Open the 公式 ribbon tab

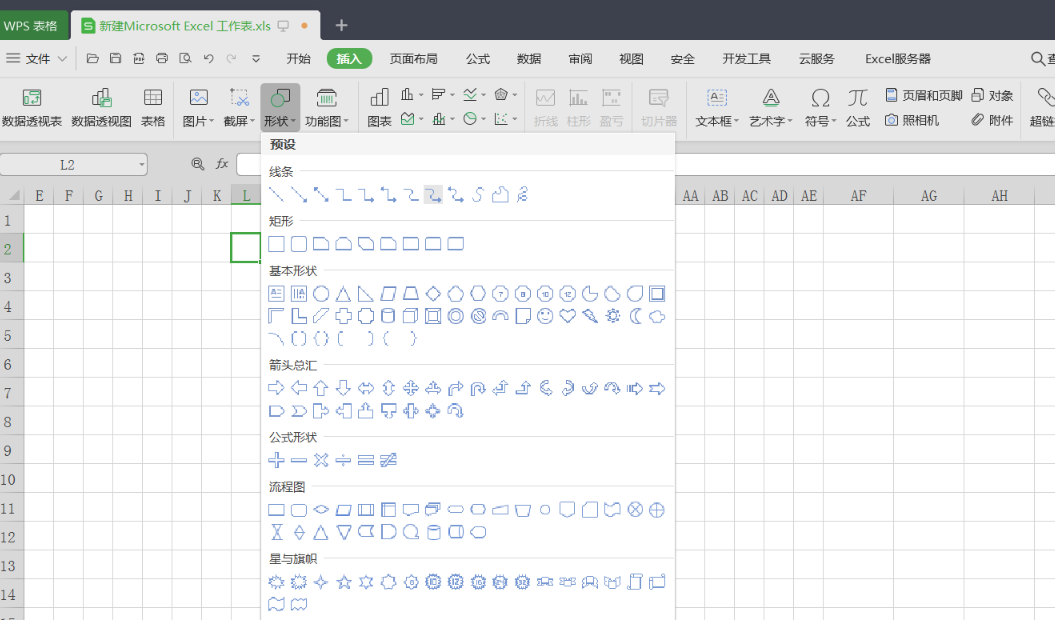click(x=478, y=59)
